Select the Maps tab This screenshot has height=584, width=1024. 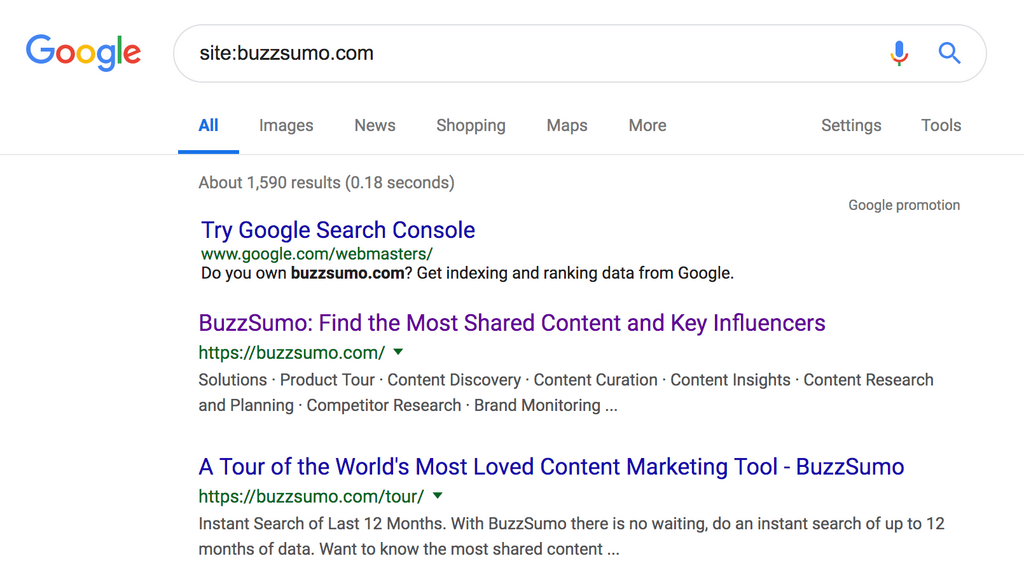[x=567, y=125]
